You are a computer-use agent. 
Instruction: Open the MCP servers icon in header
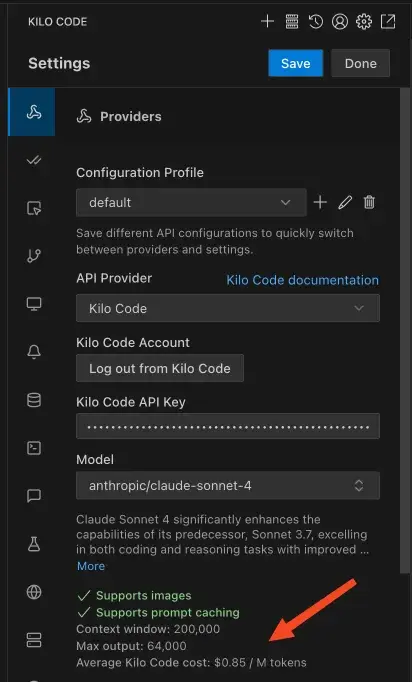[x=292, y=21]
